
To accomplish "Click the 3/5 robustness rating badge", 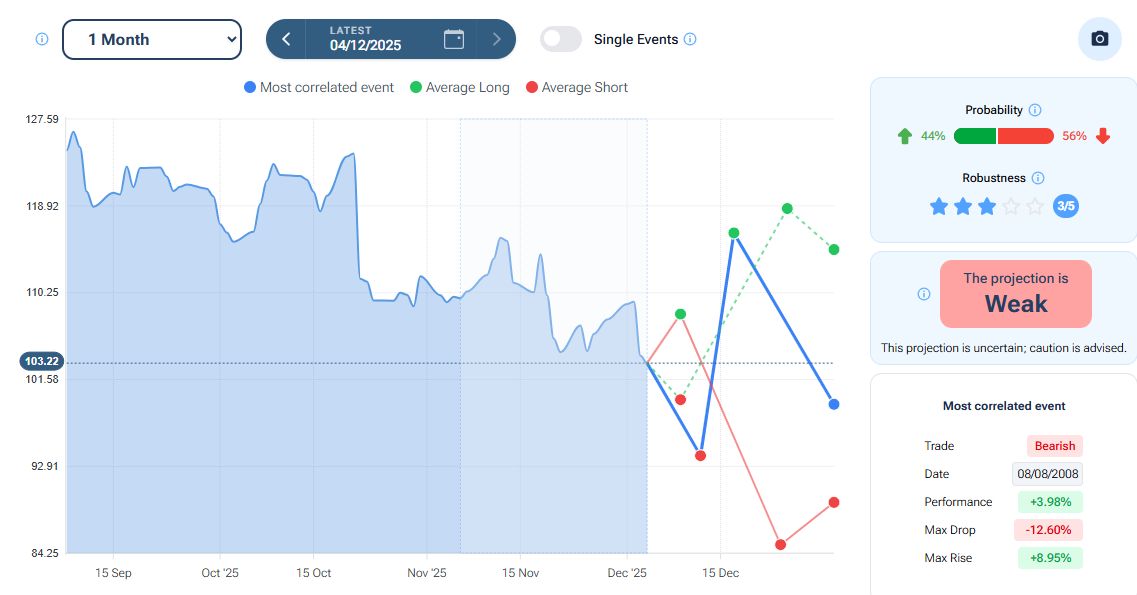I will click(1066, 206).
